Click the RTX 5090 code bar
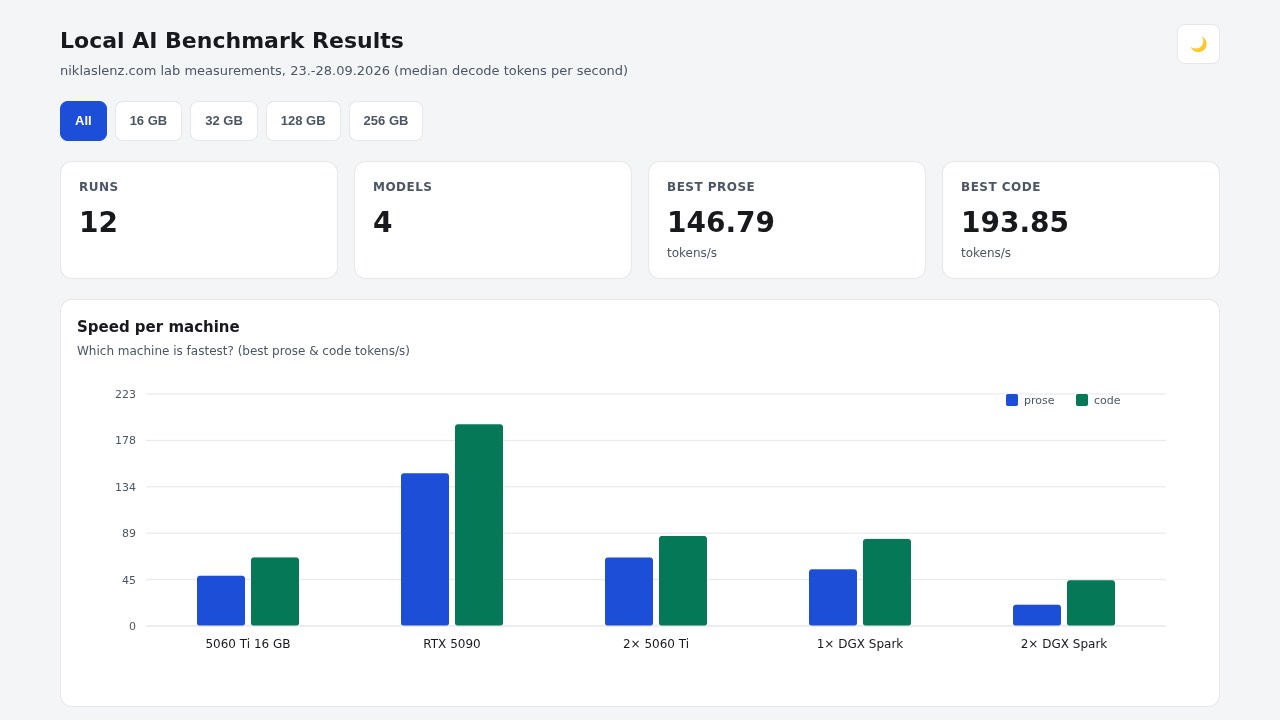Screen dimensions: 1280x720 [479, 525]
